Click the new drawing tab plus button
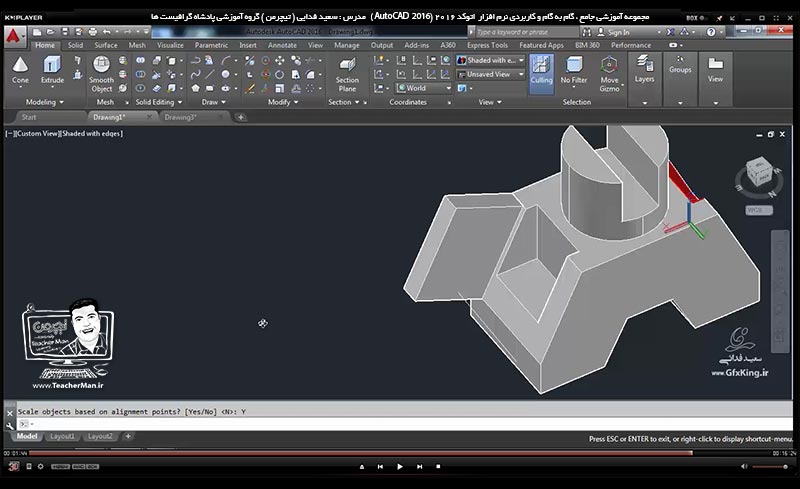 point(240,117)
